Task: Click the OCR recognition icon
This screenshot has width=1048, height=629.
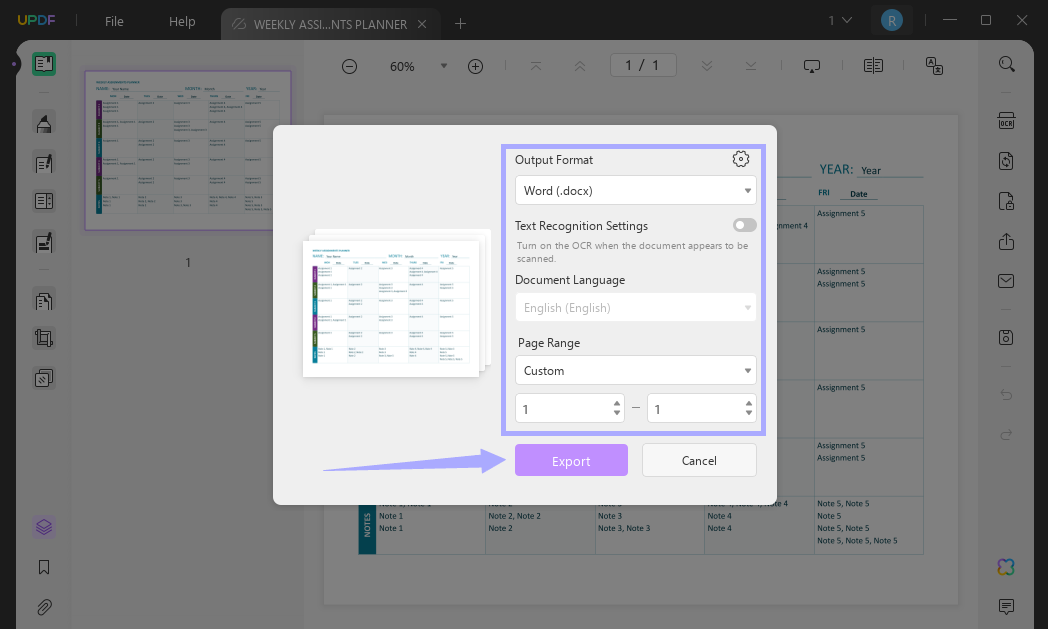Action: (1006, 120)
